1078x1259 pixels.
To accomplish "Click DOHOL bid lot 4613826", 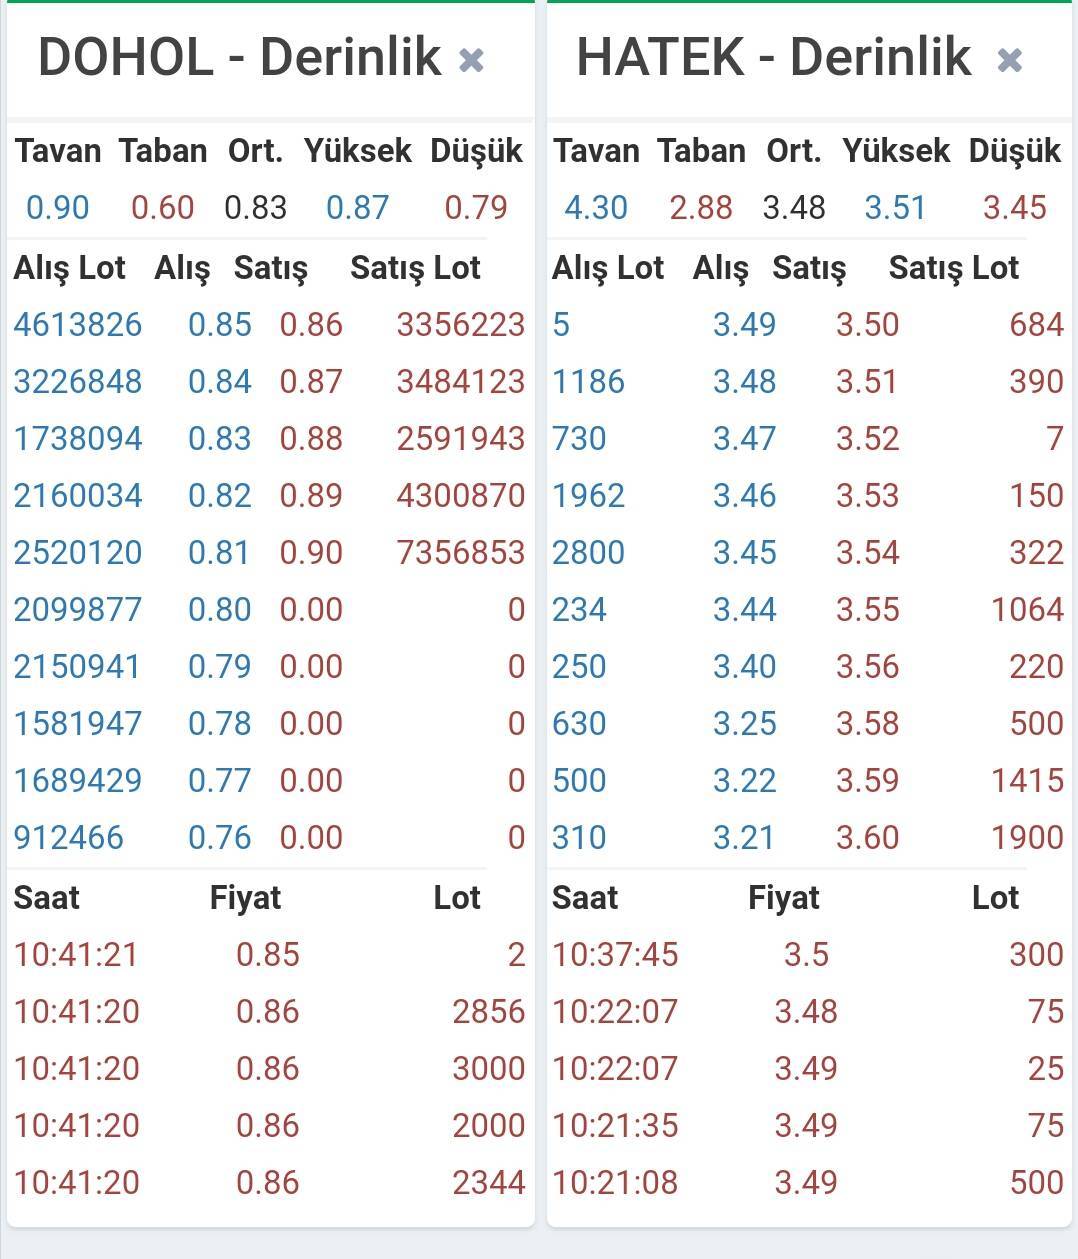I will (x=78, y=325).
